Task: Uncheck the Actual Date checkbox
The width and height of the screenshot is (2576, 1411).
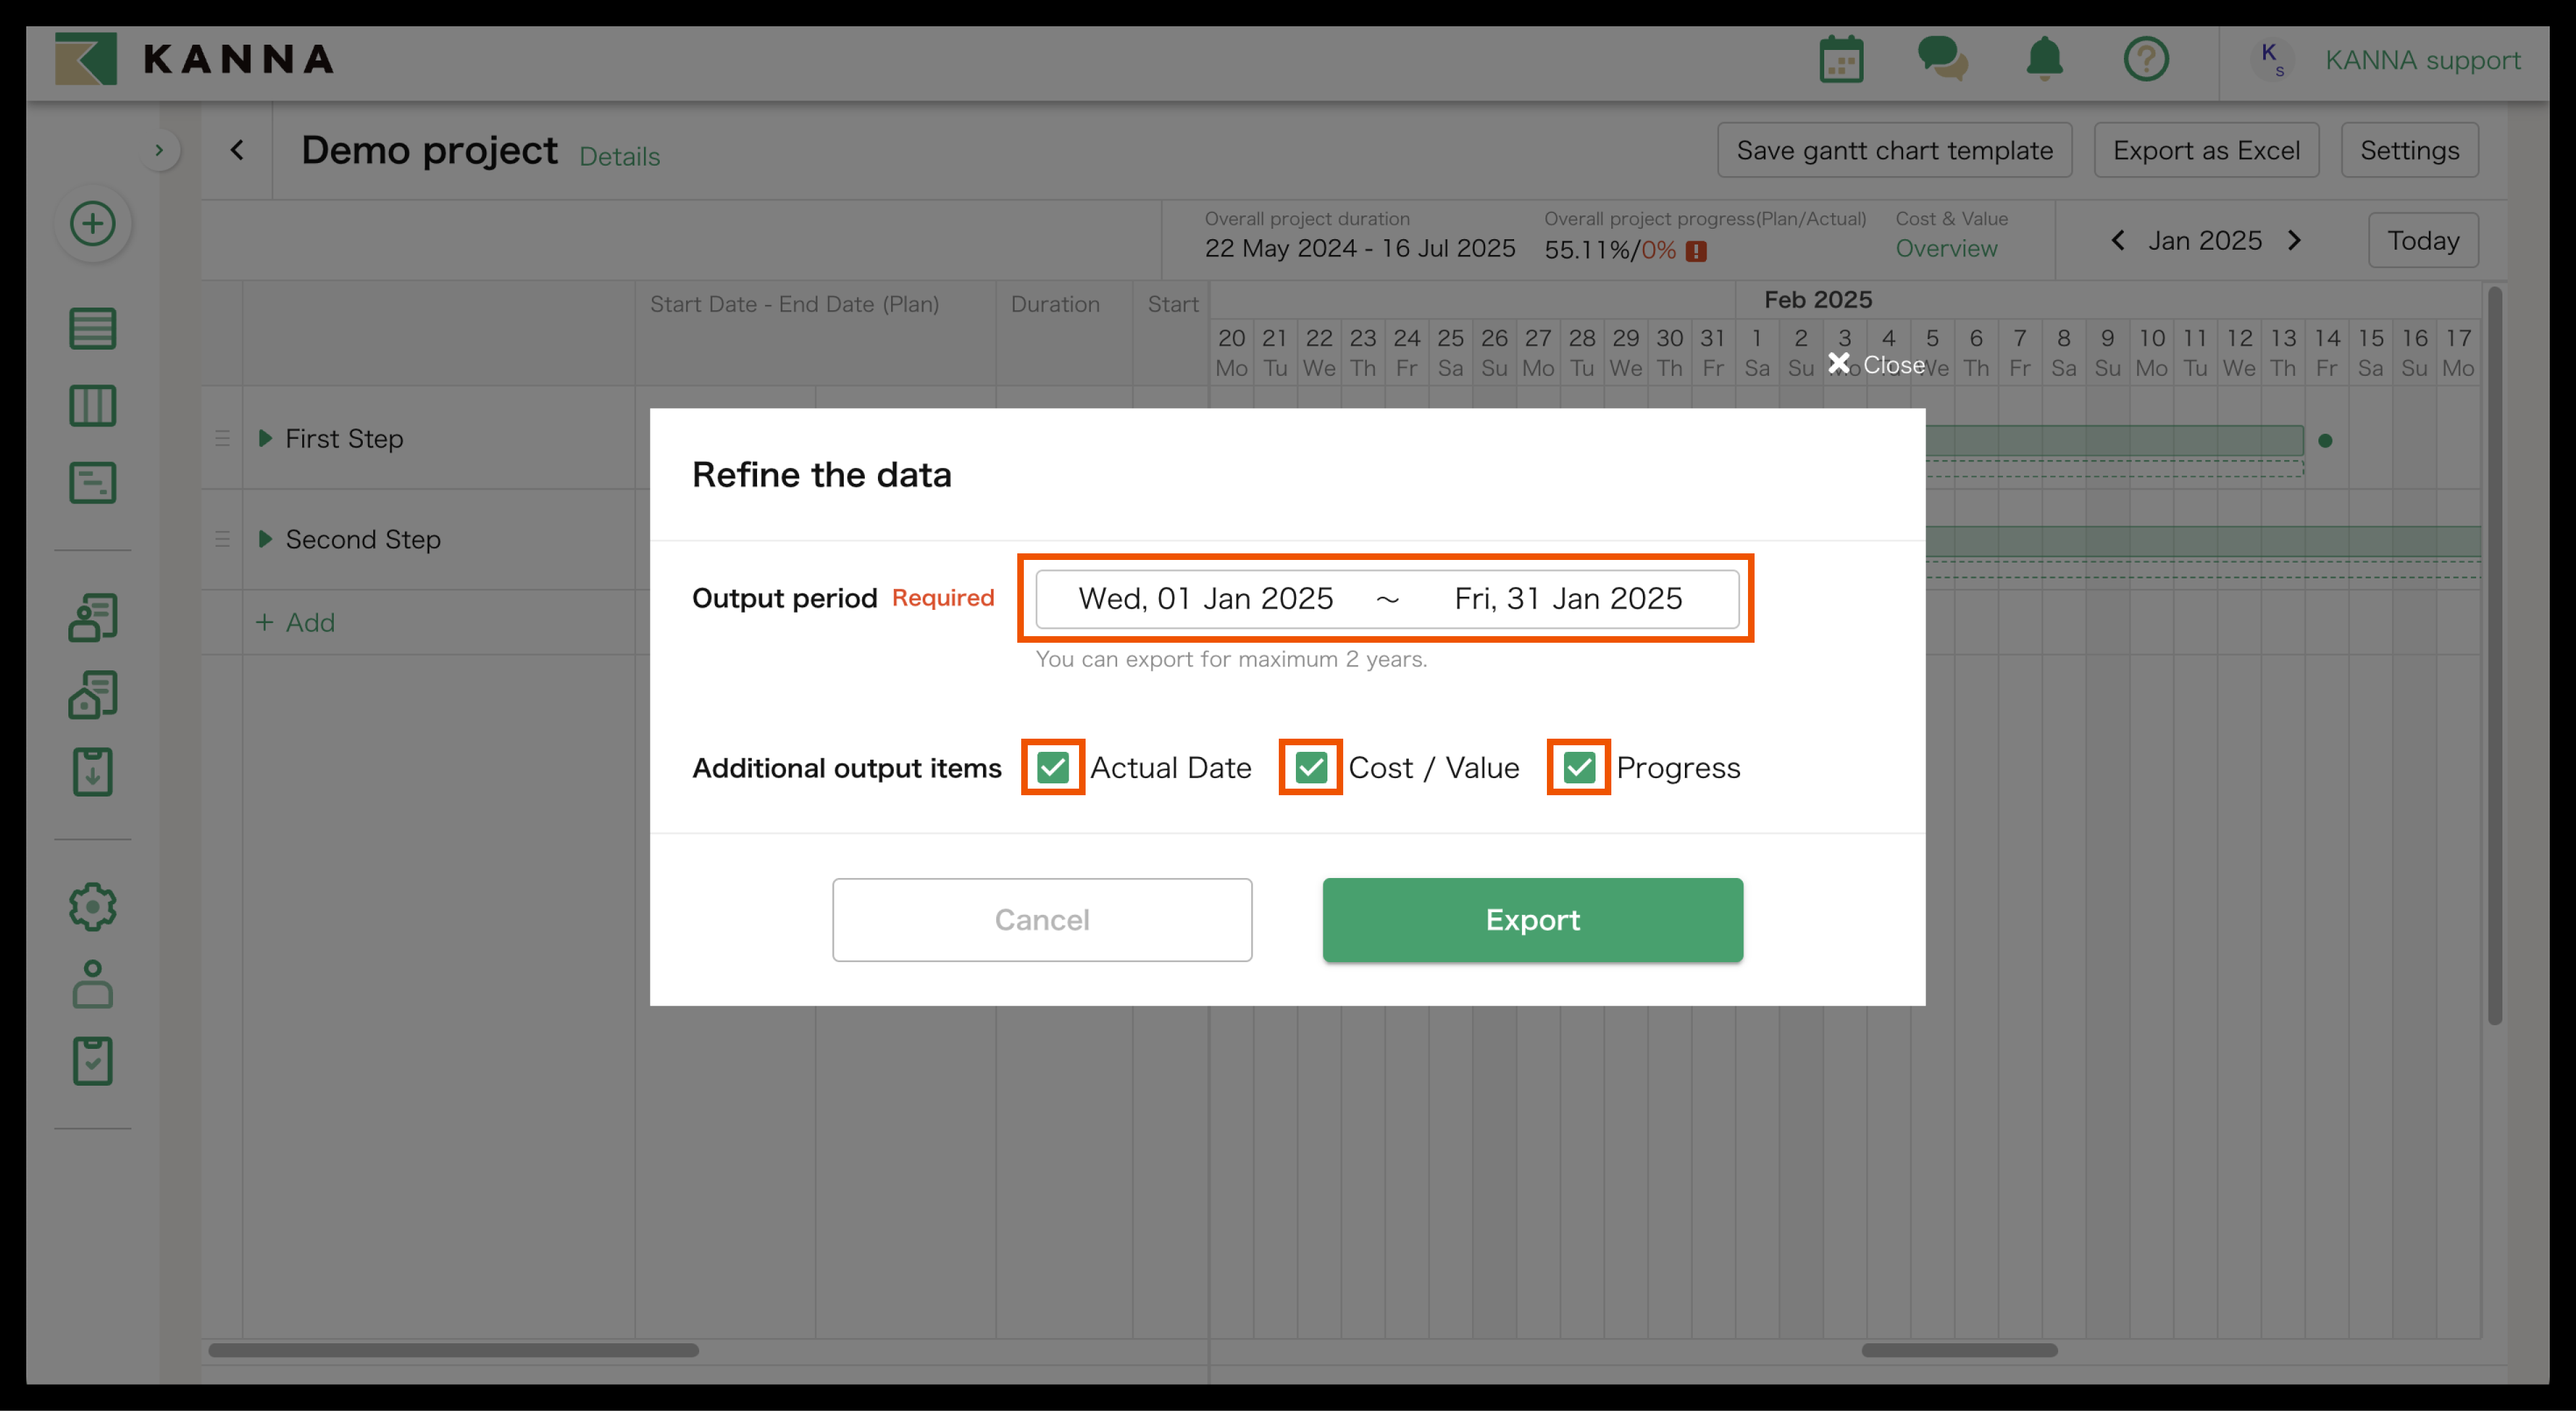Action: [x=1052, y=767]
